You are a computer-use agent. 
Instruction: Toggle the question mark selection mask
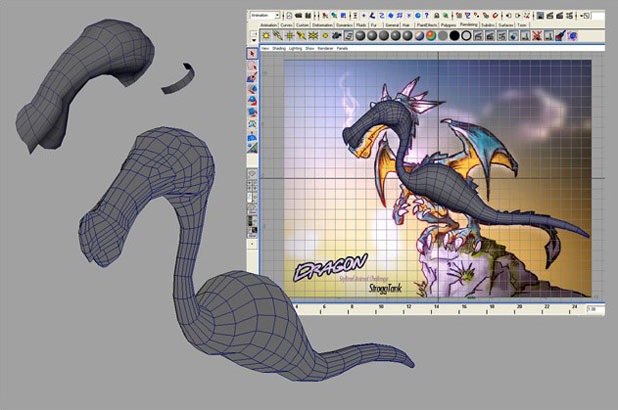pyautogui.click(x=426, y=15)
